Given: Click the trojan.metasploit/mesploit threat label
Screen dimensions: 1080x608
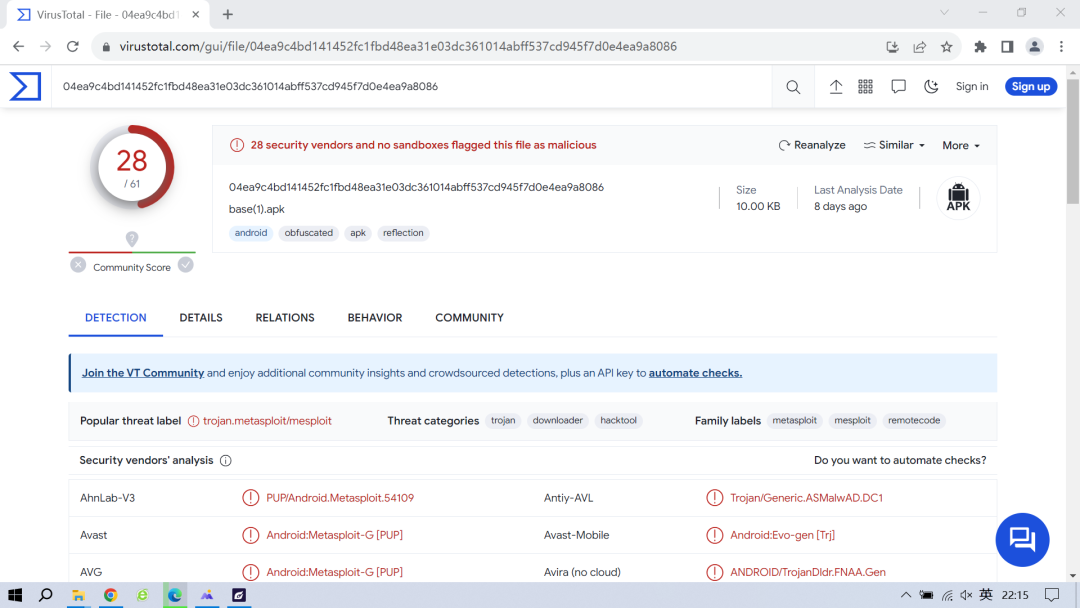Looking at the screenshot, I should (x=267, y=421).
